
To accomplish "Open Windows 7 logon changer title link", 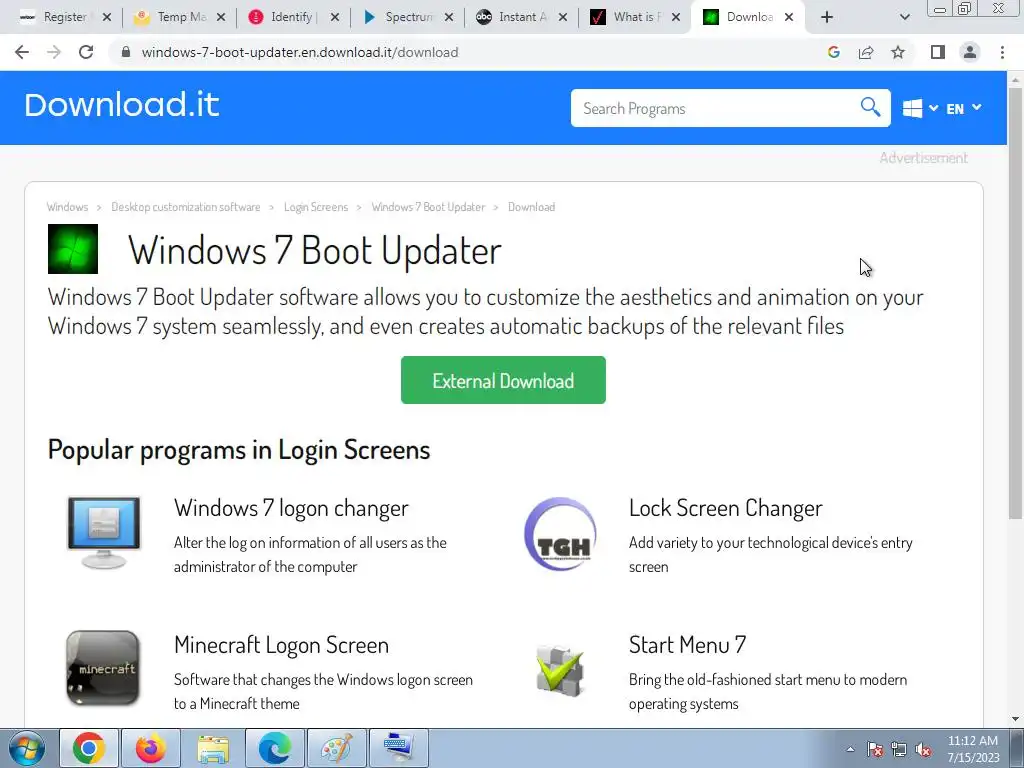I will (291, 508).
